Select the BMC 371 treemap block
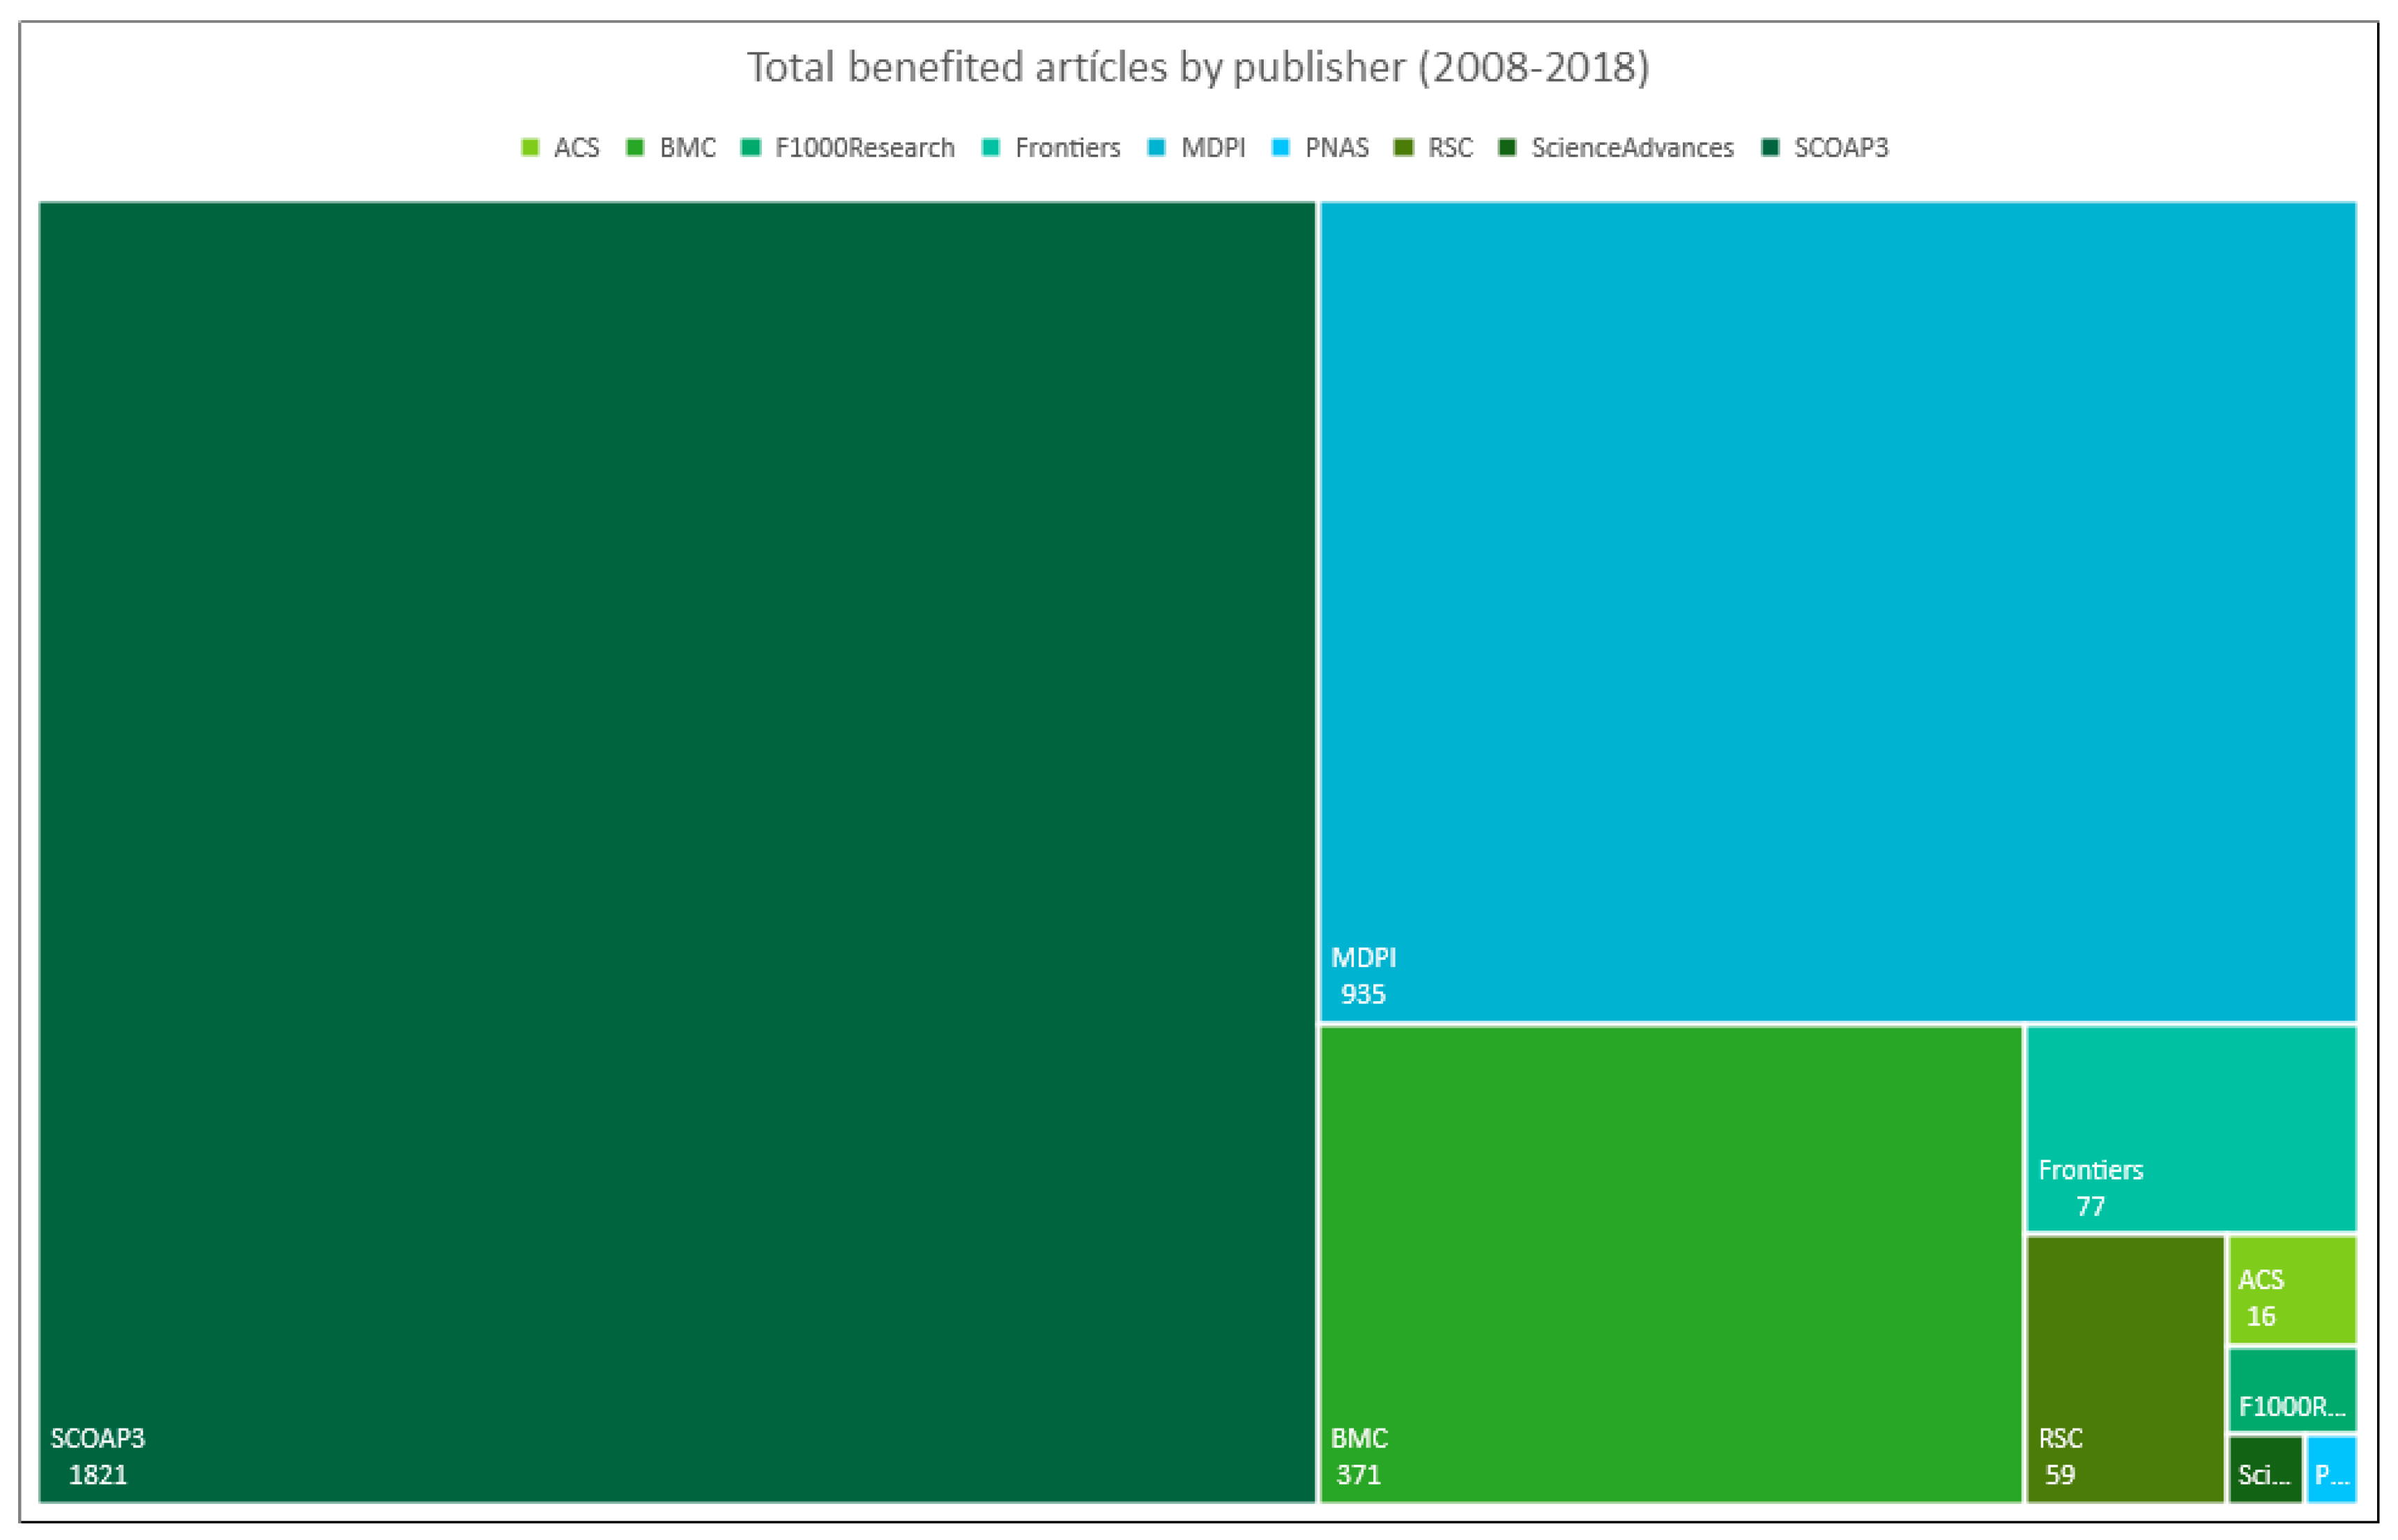Screen dimensions: 2398x1540 pos(1671,1263)
